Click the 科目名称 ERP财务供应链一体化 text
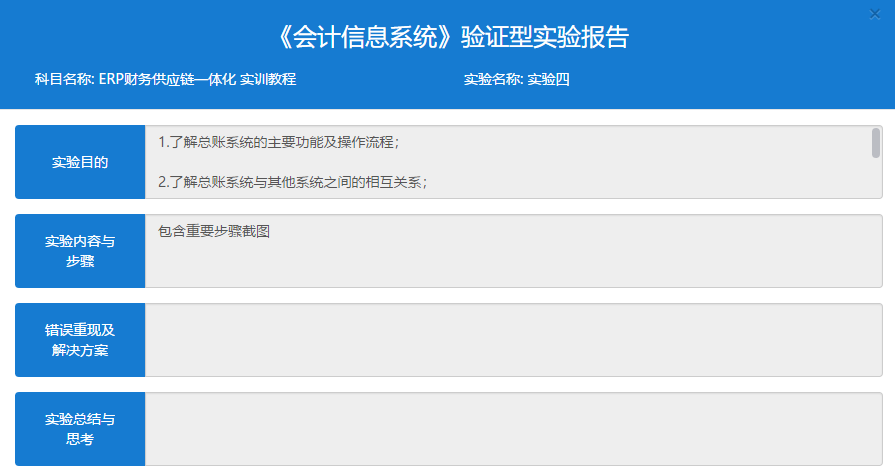 click(x=165, y=79)
